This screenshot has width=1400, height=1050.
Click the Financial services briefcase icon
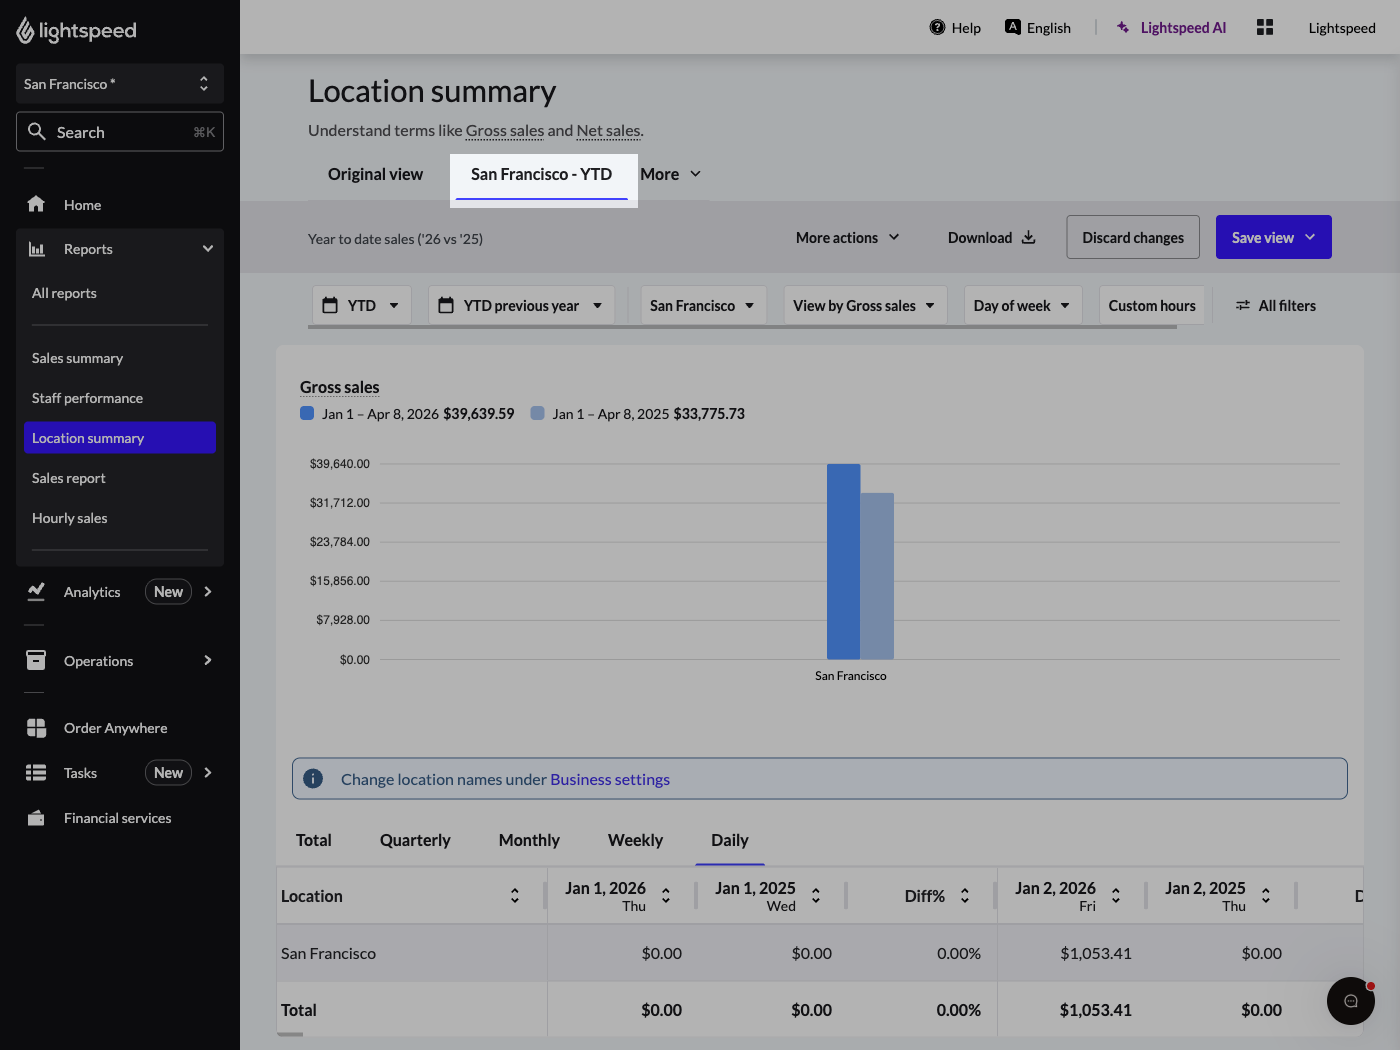pos(36,817)
